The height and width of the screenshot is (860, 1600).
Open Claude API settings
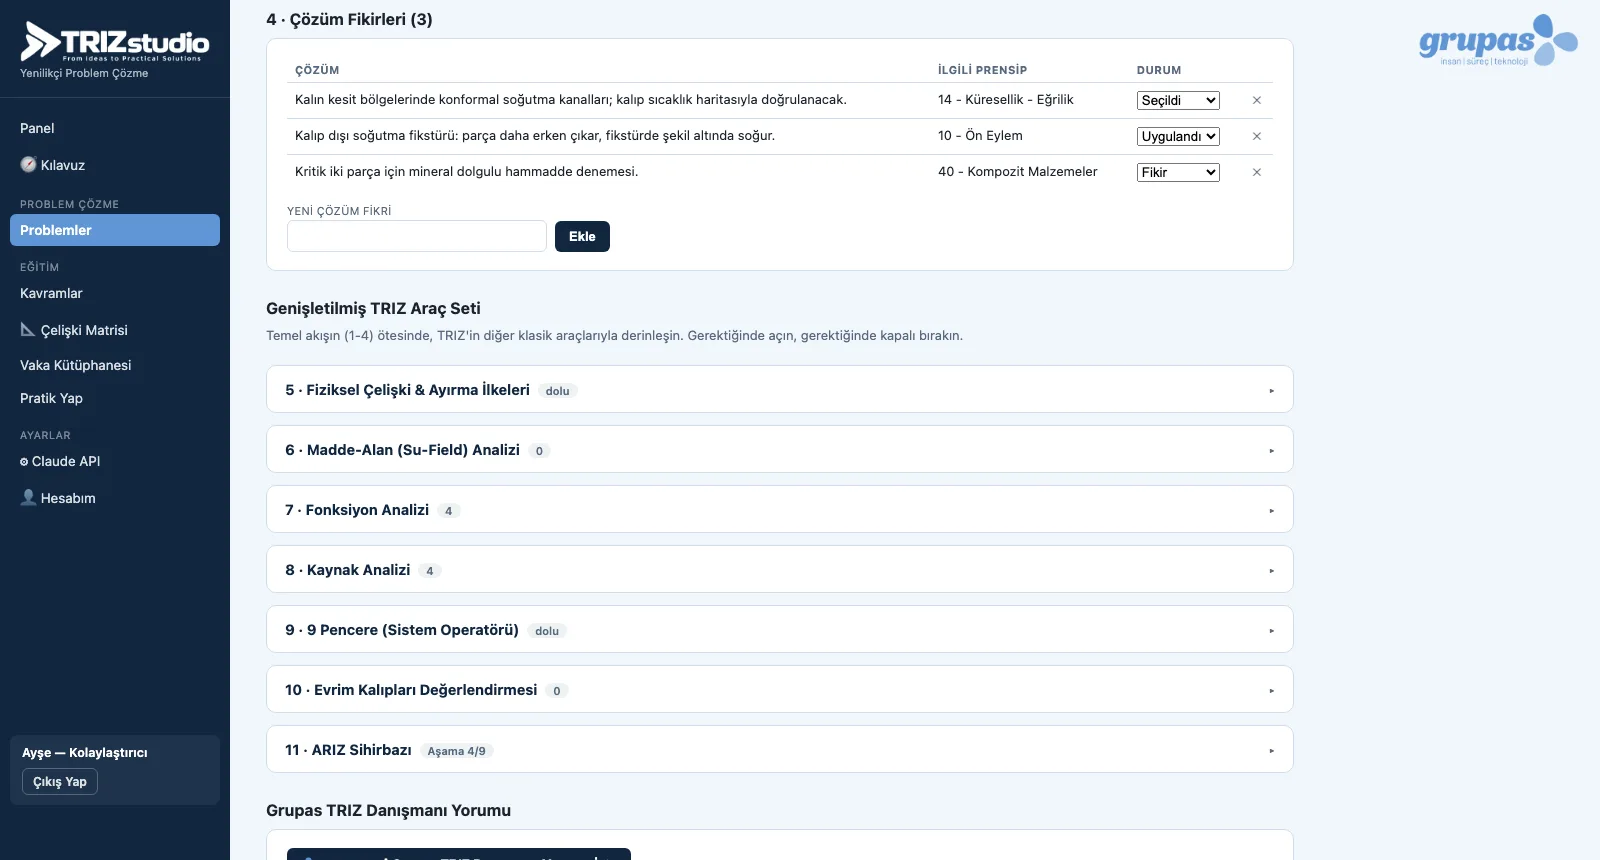pyautogui.click(x=115, y=461)
